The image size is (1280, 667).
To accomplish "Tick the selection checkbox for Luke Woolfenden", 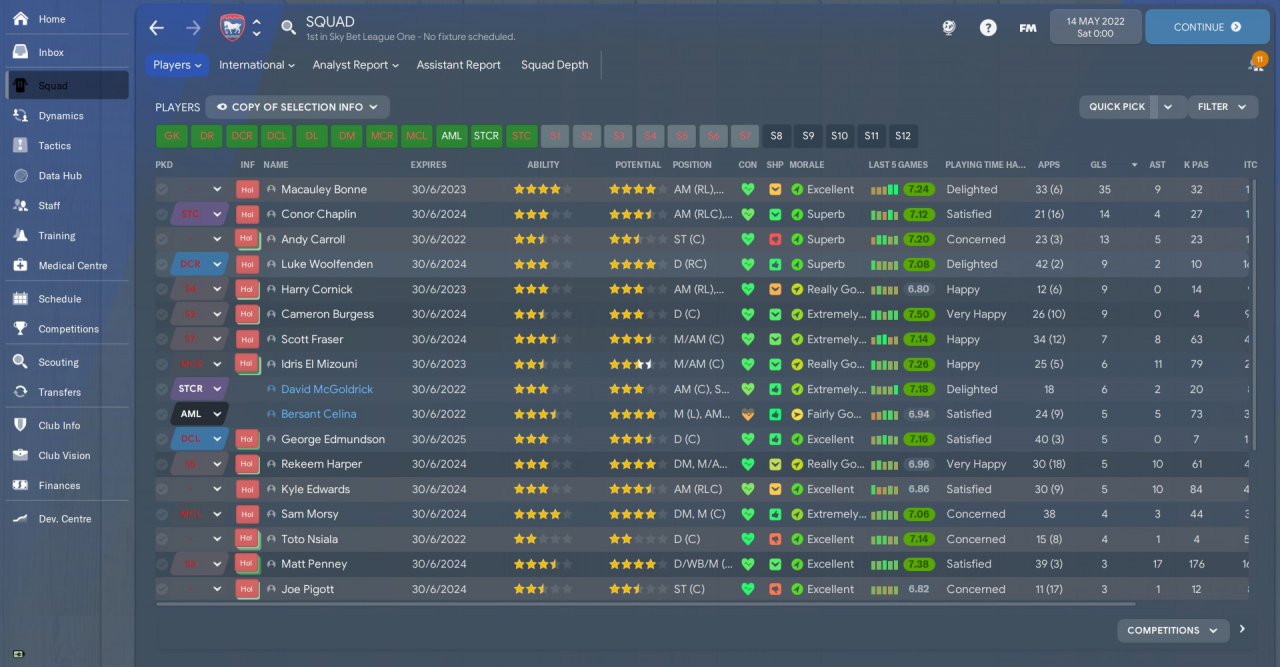I will click(163, 264).
